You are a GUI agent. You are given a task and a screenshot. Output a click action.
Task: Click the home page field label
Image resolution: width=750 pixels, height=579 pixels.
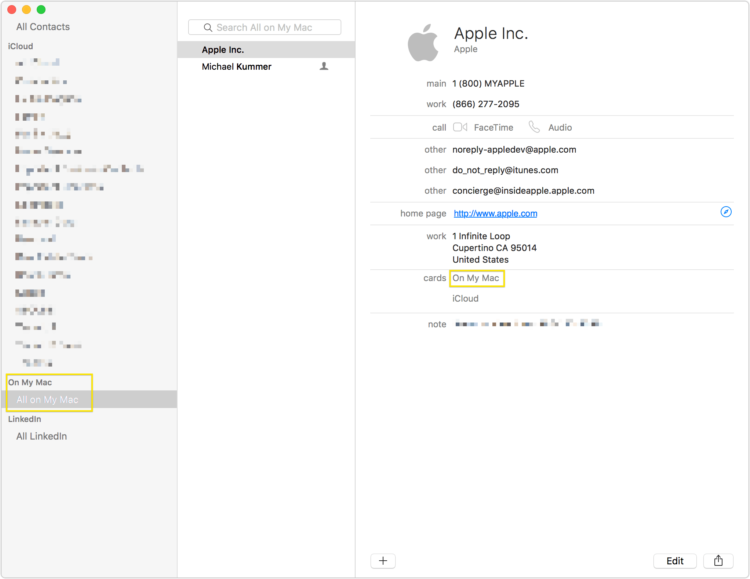423,213
